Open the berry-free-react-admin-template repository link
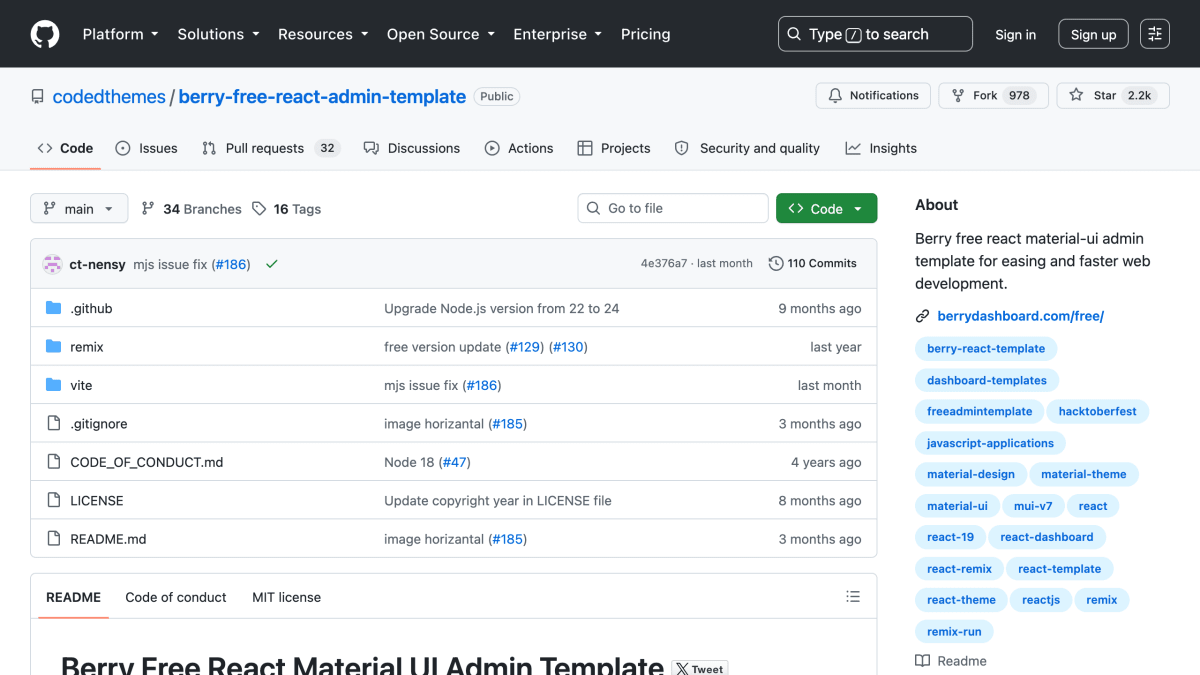This screenshot has width=1200, height=675. click(322, 97)
